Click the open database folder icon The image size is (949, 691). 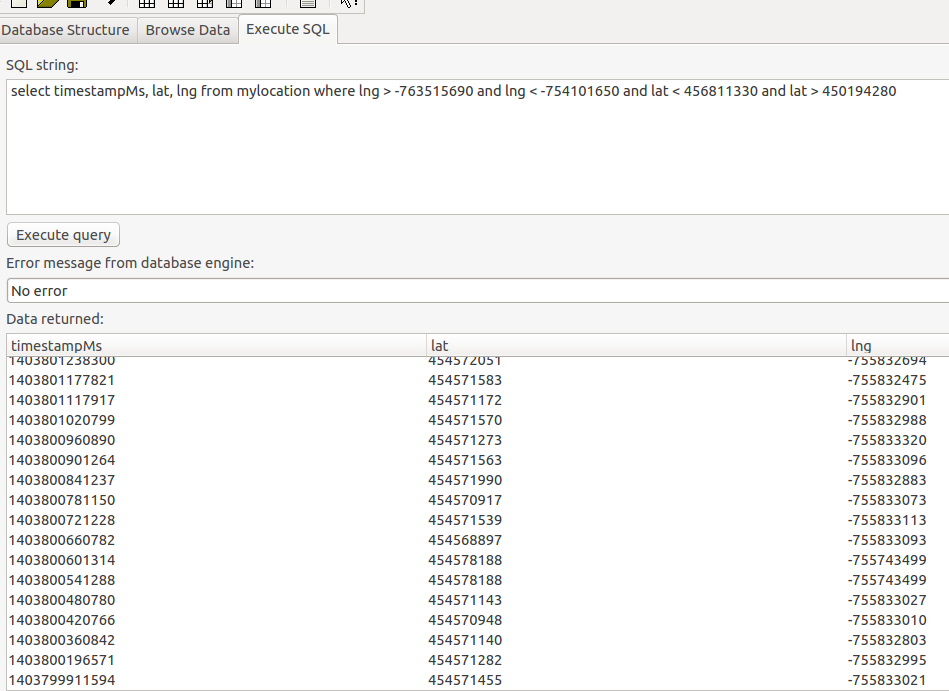[48, 3]
